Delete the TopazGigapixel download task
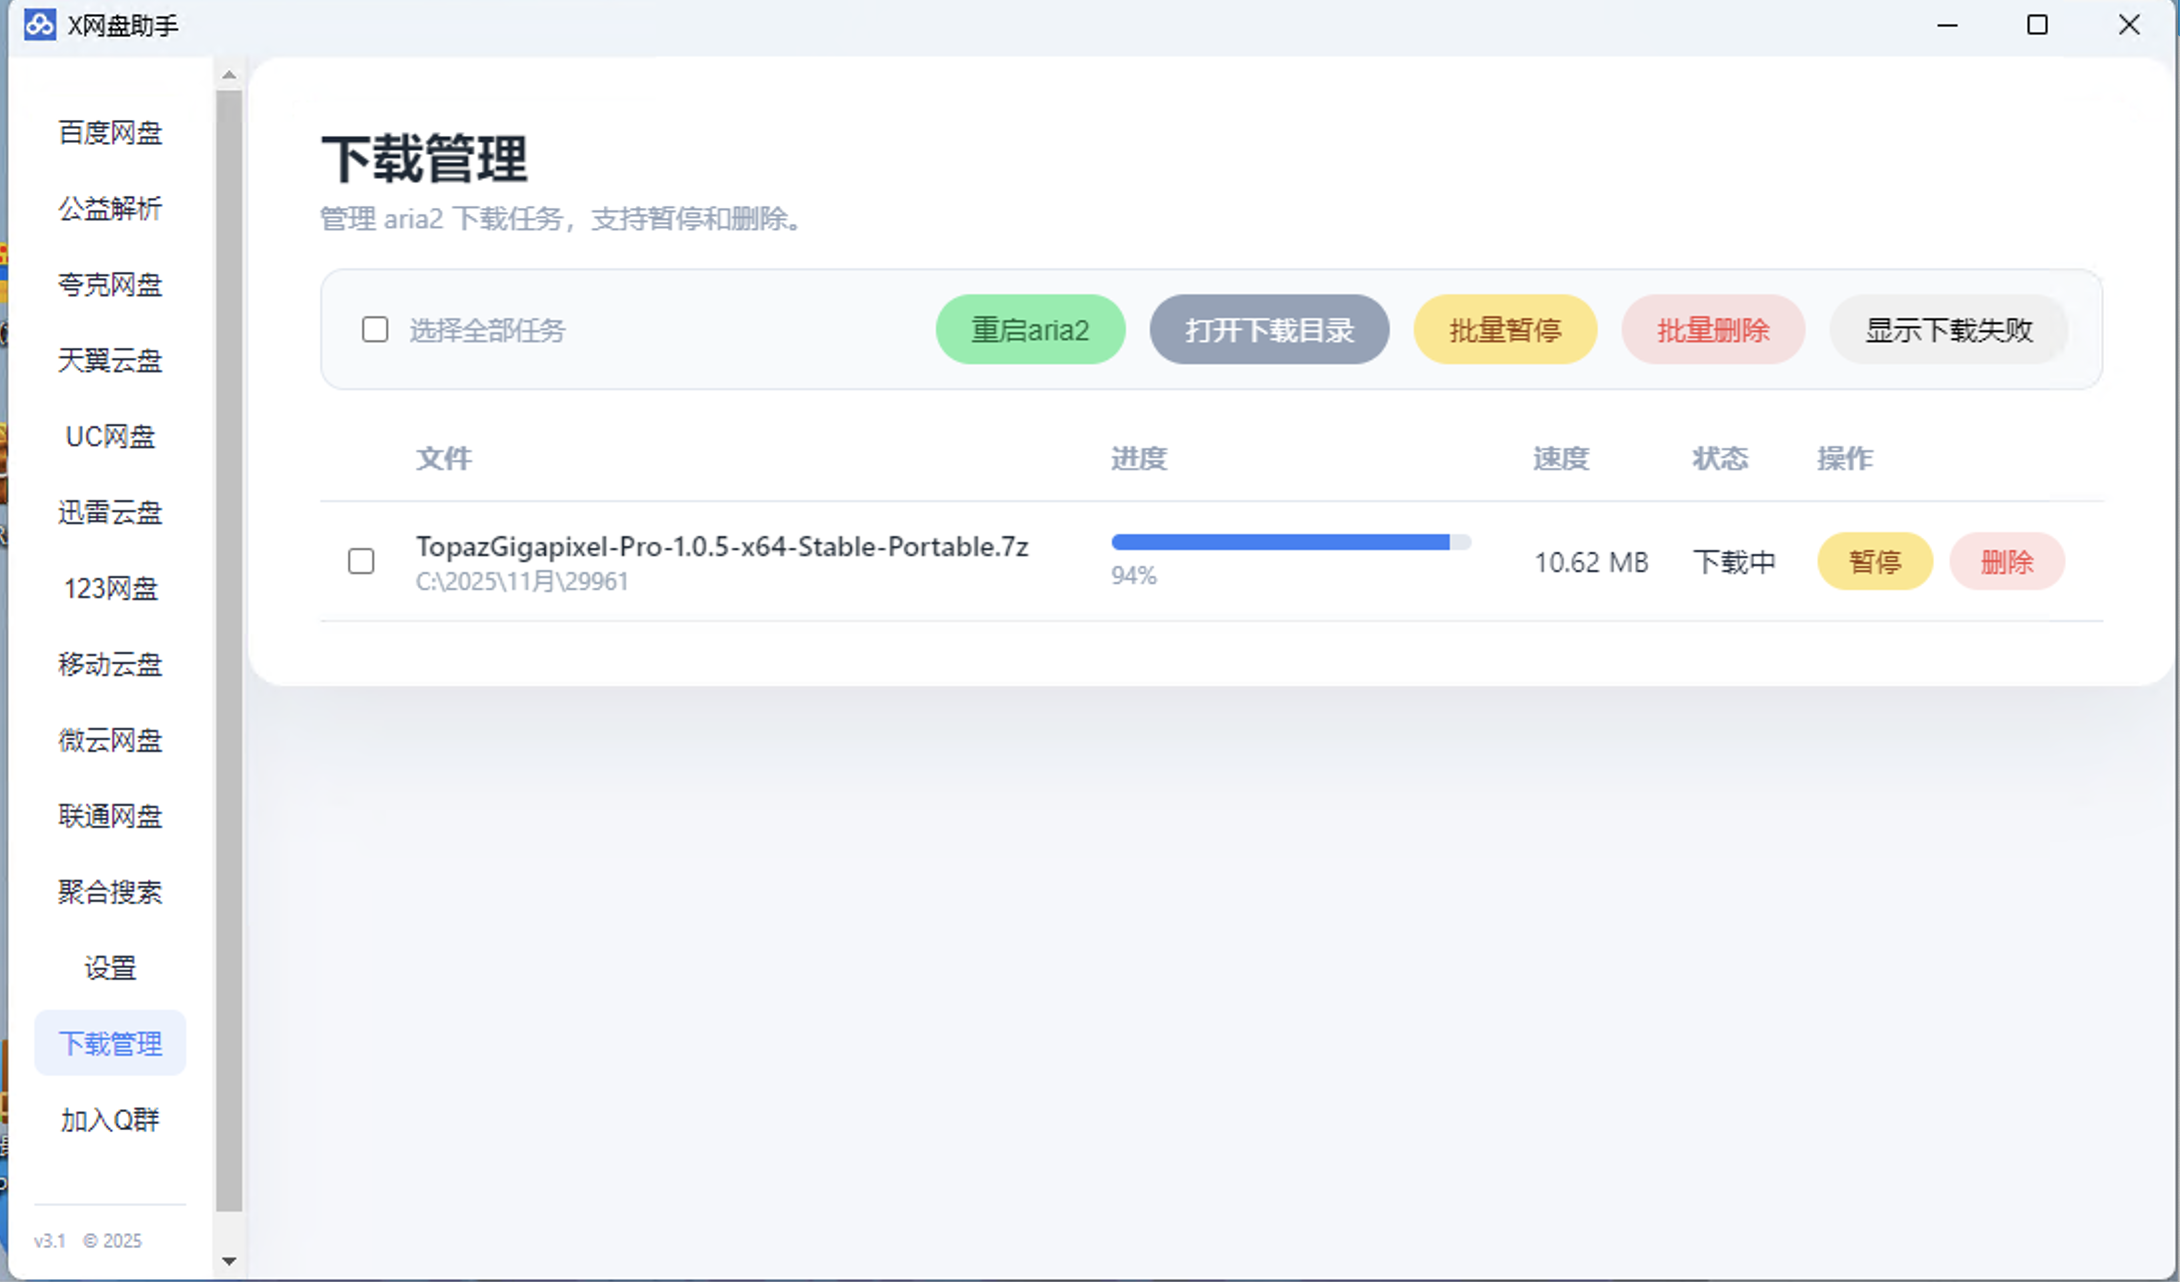The height and width of the screenshot is (1282, 2180). [2006, 562]
